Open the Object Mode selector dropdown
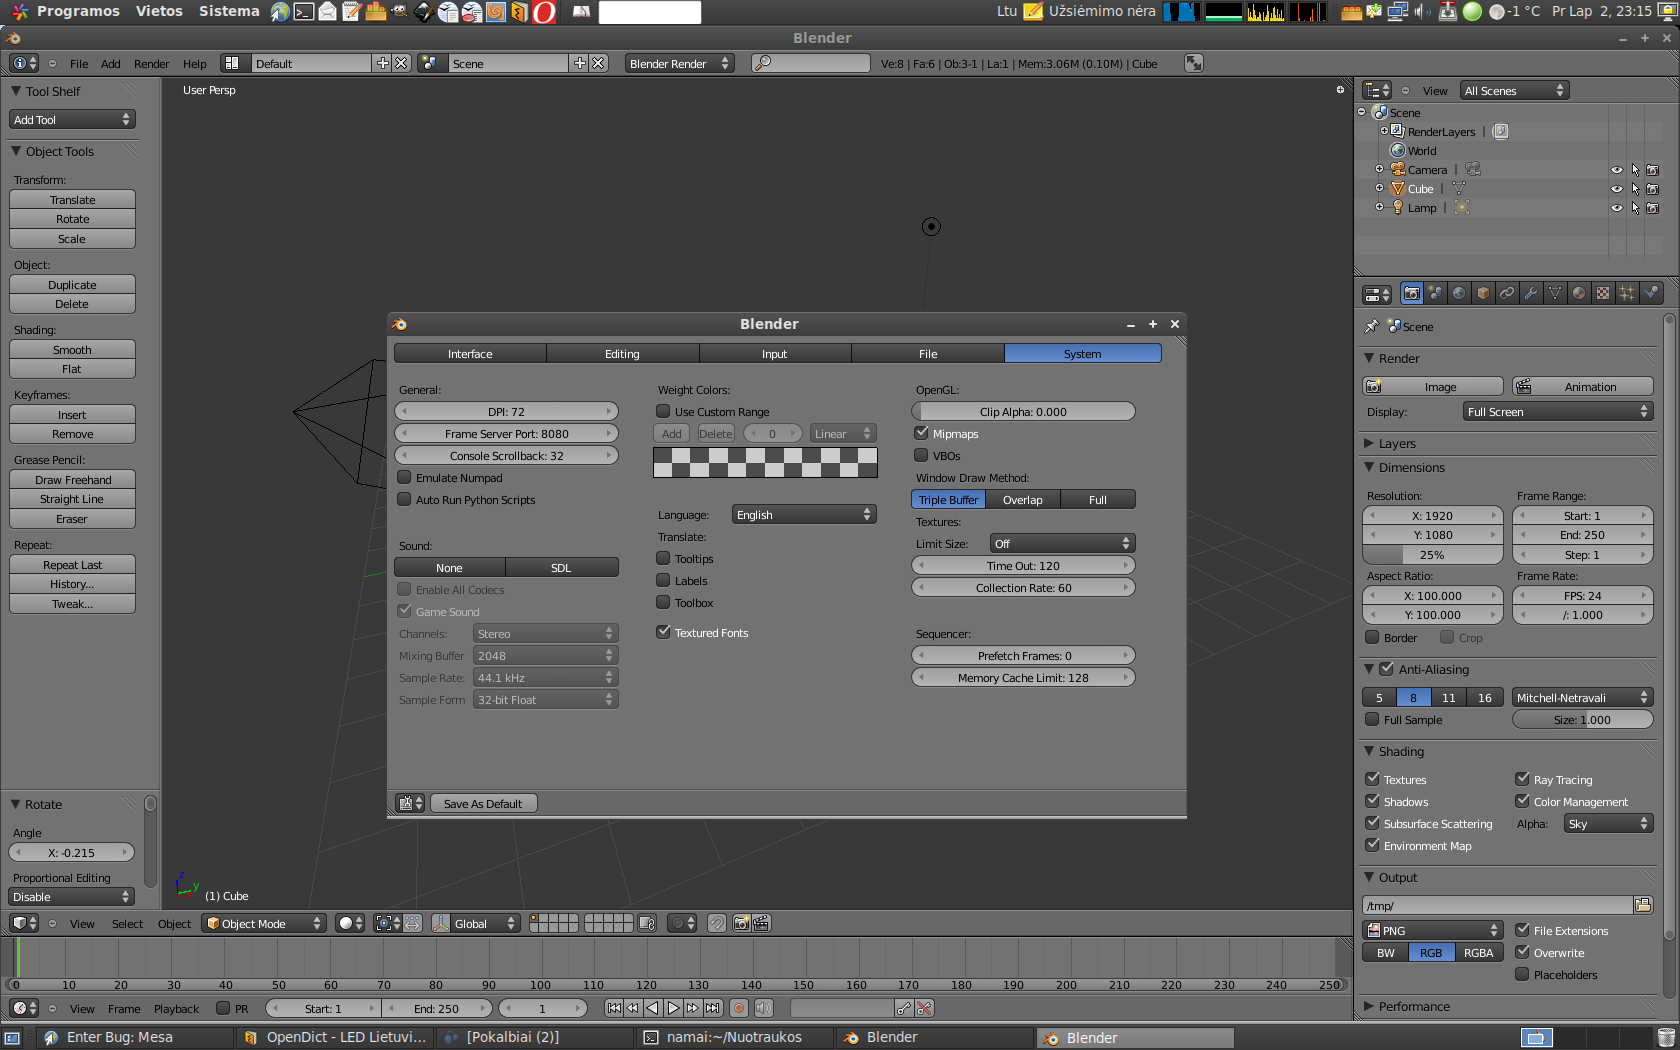 click(264, 923)
